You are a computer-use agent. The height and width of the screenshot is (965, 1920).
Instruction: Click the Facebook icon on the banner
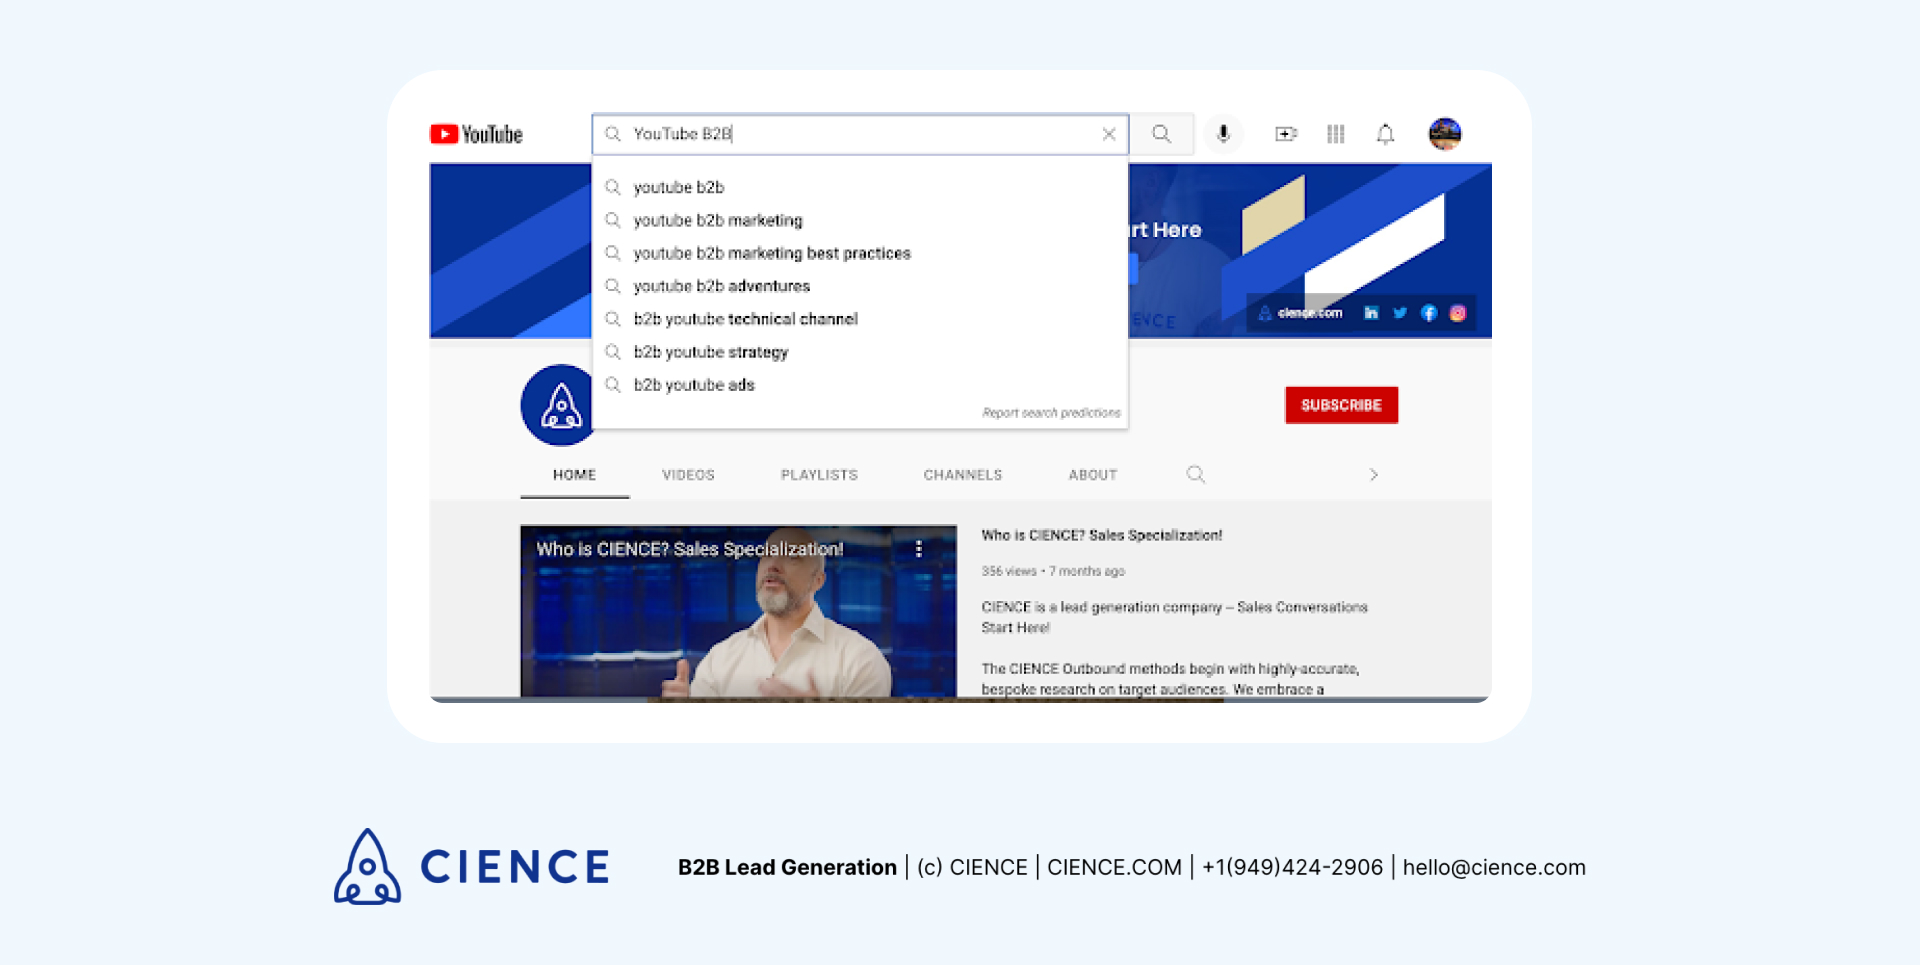[x=1429, y=312]
